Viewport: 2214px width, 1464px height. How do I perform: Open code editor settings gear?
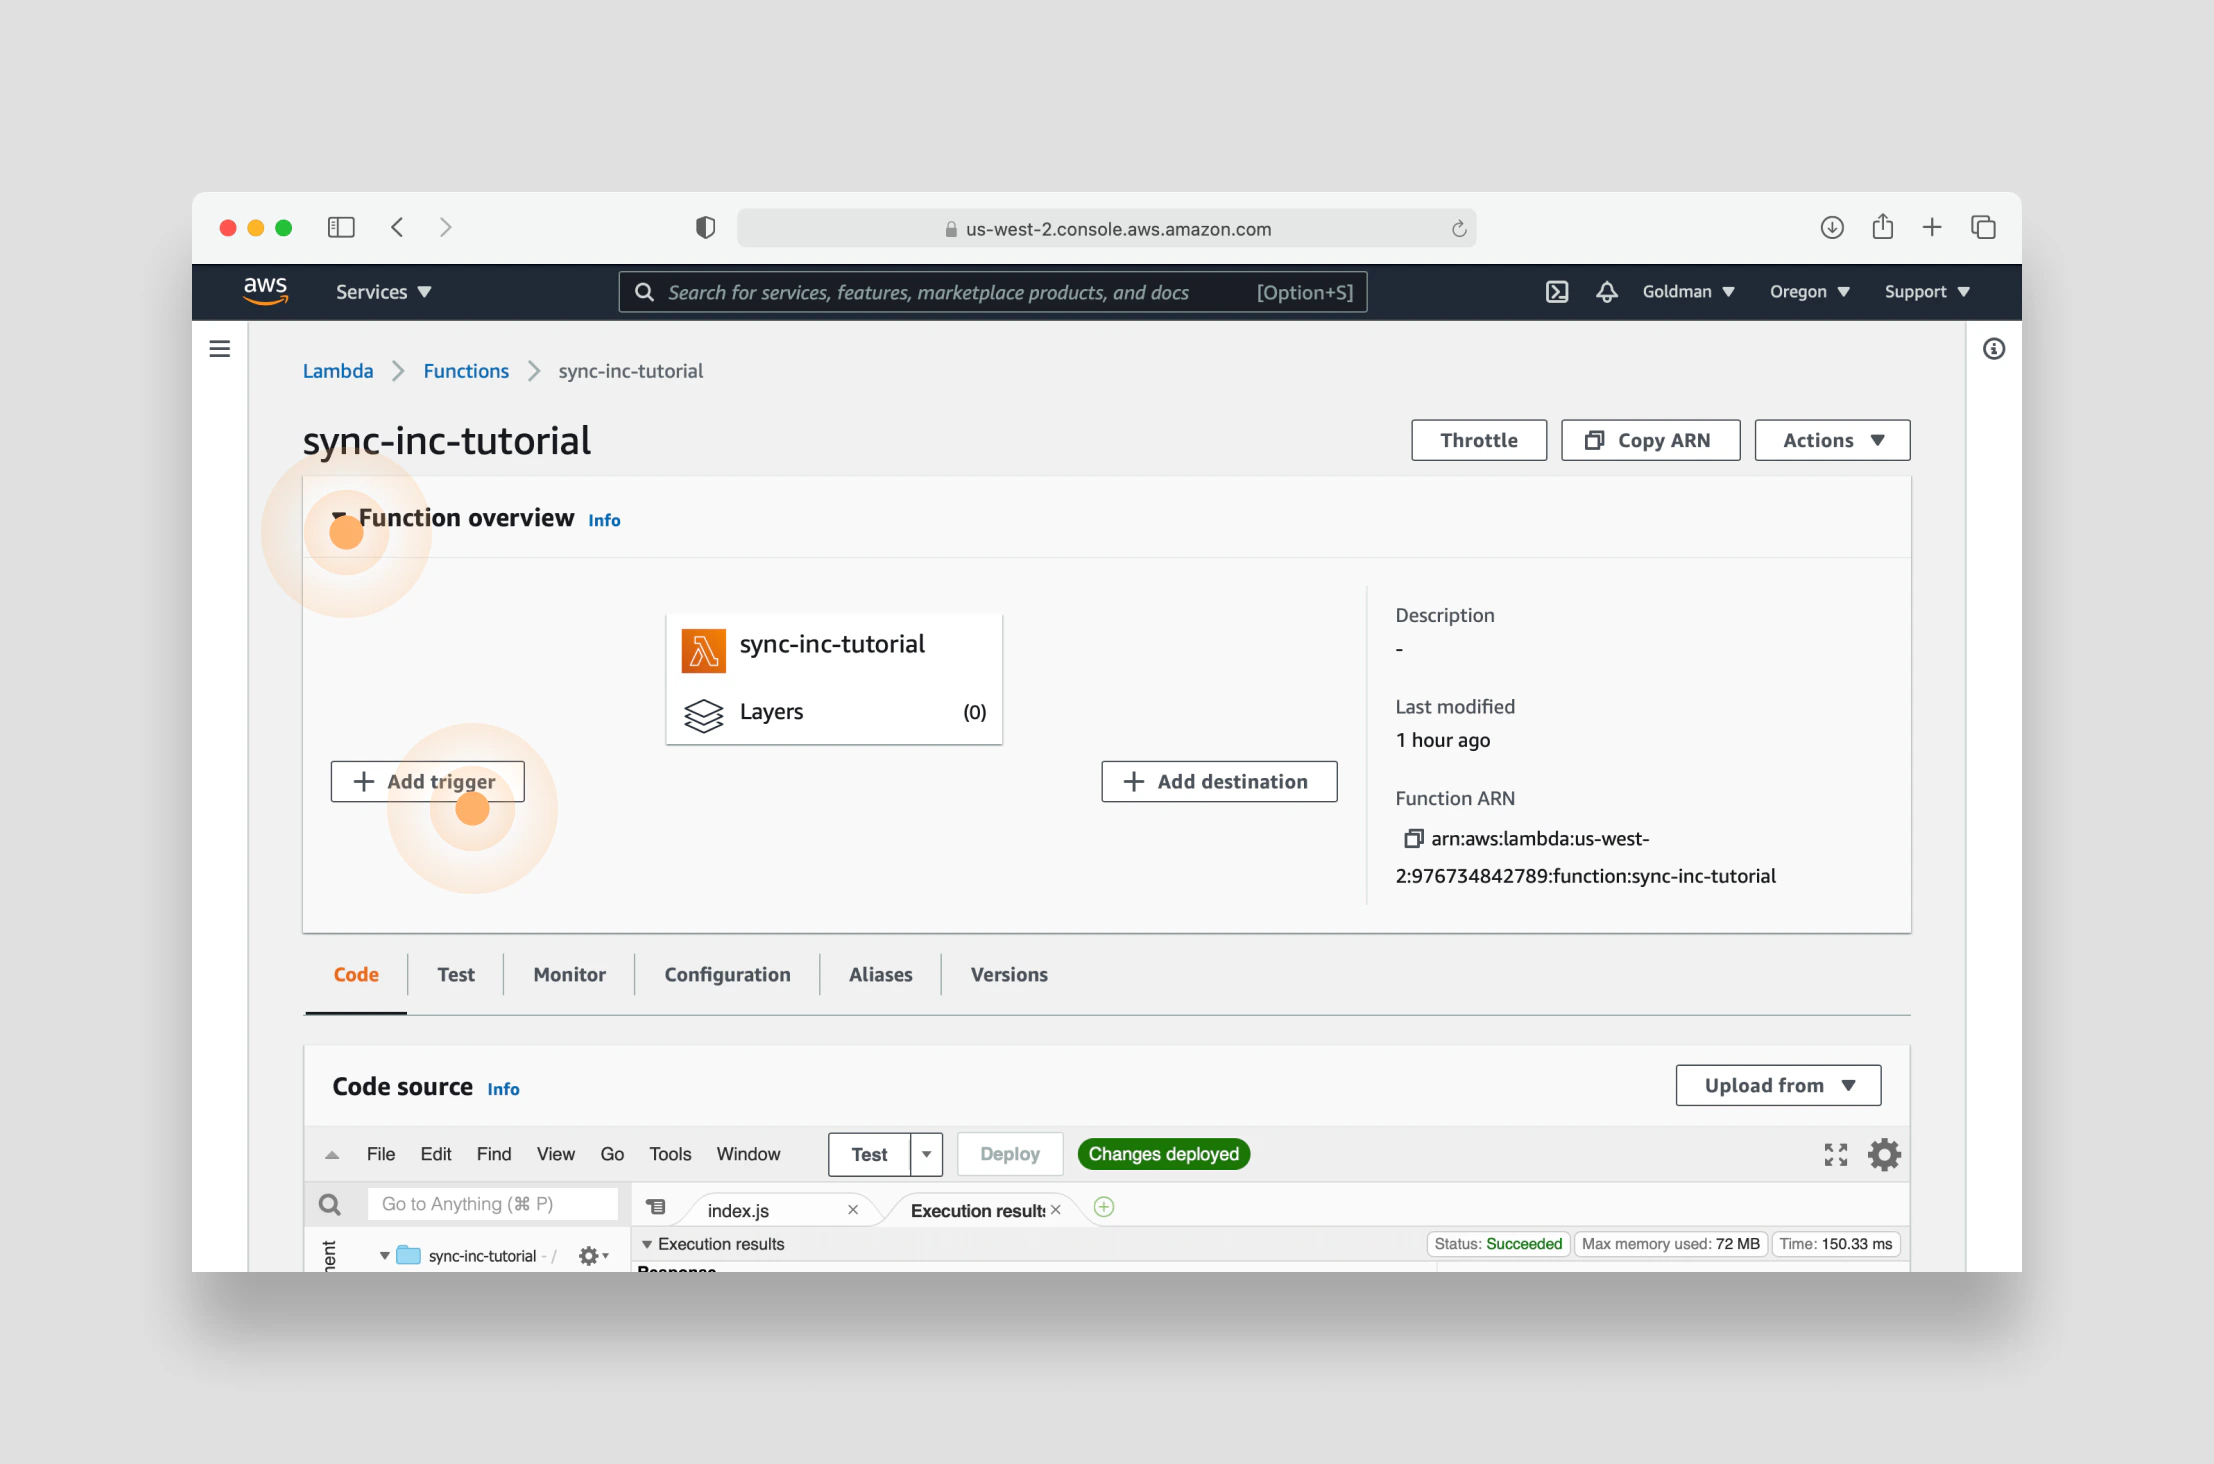click(x=1884, y=1155)
